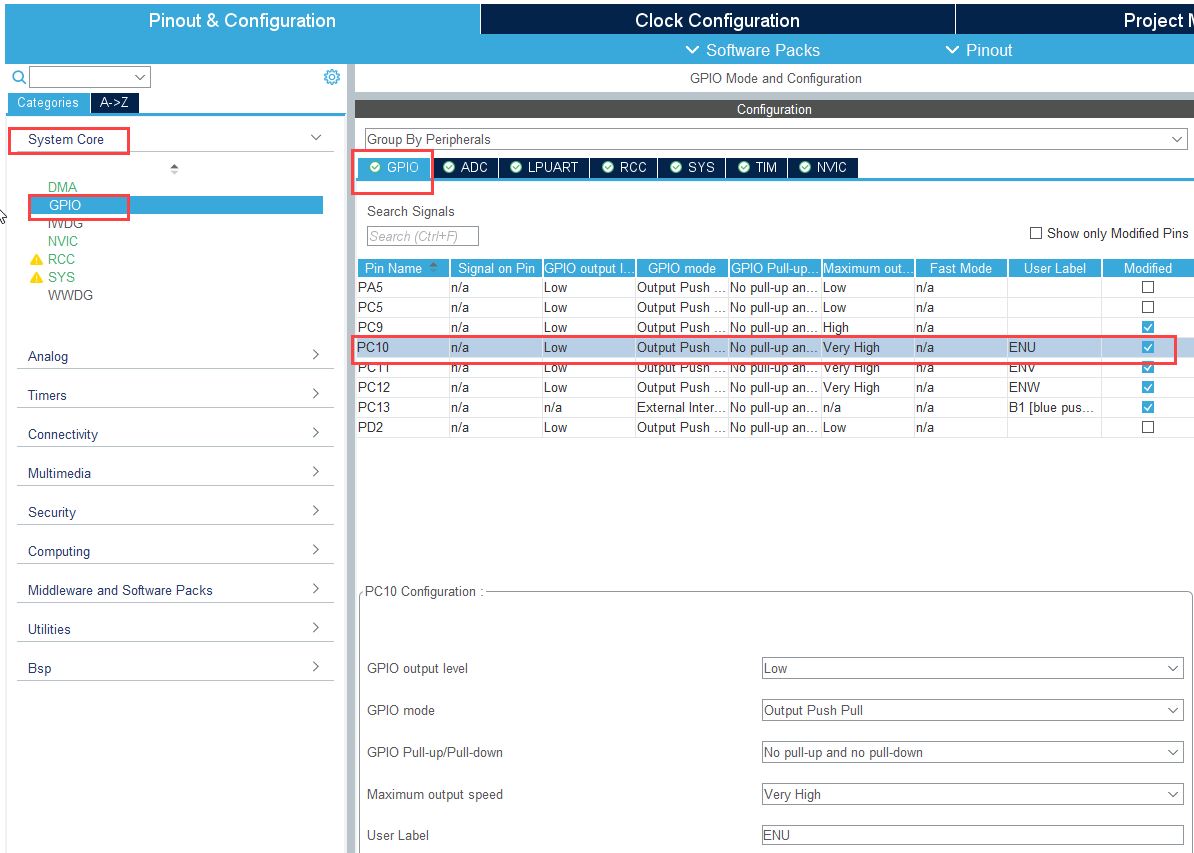The width and height of the screenshot is (1194, 853).
Task: Click the SYS warning triangle icon
Action: (x=37, y=278)
